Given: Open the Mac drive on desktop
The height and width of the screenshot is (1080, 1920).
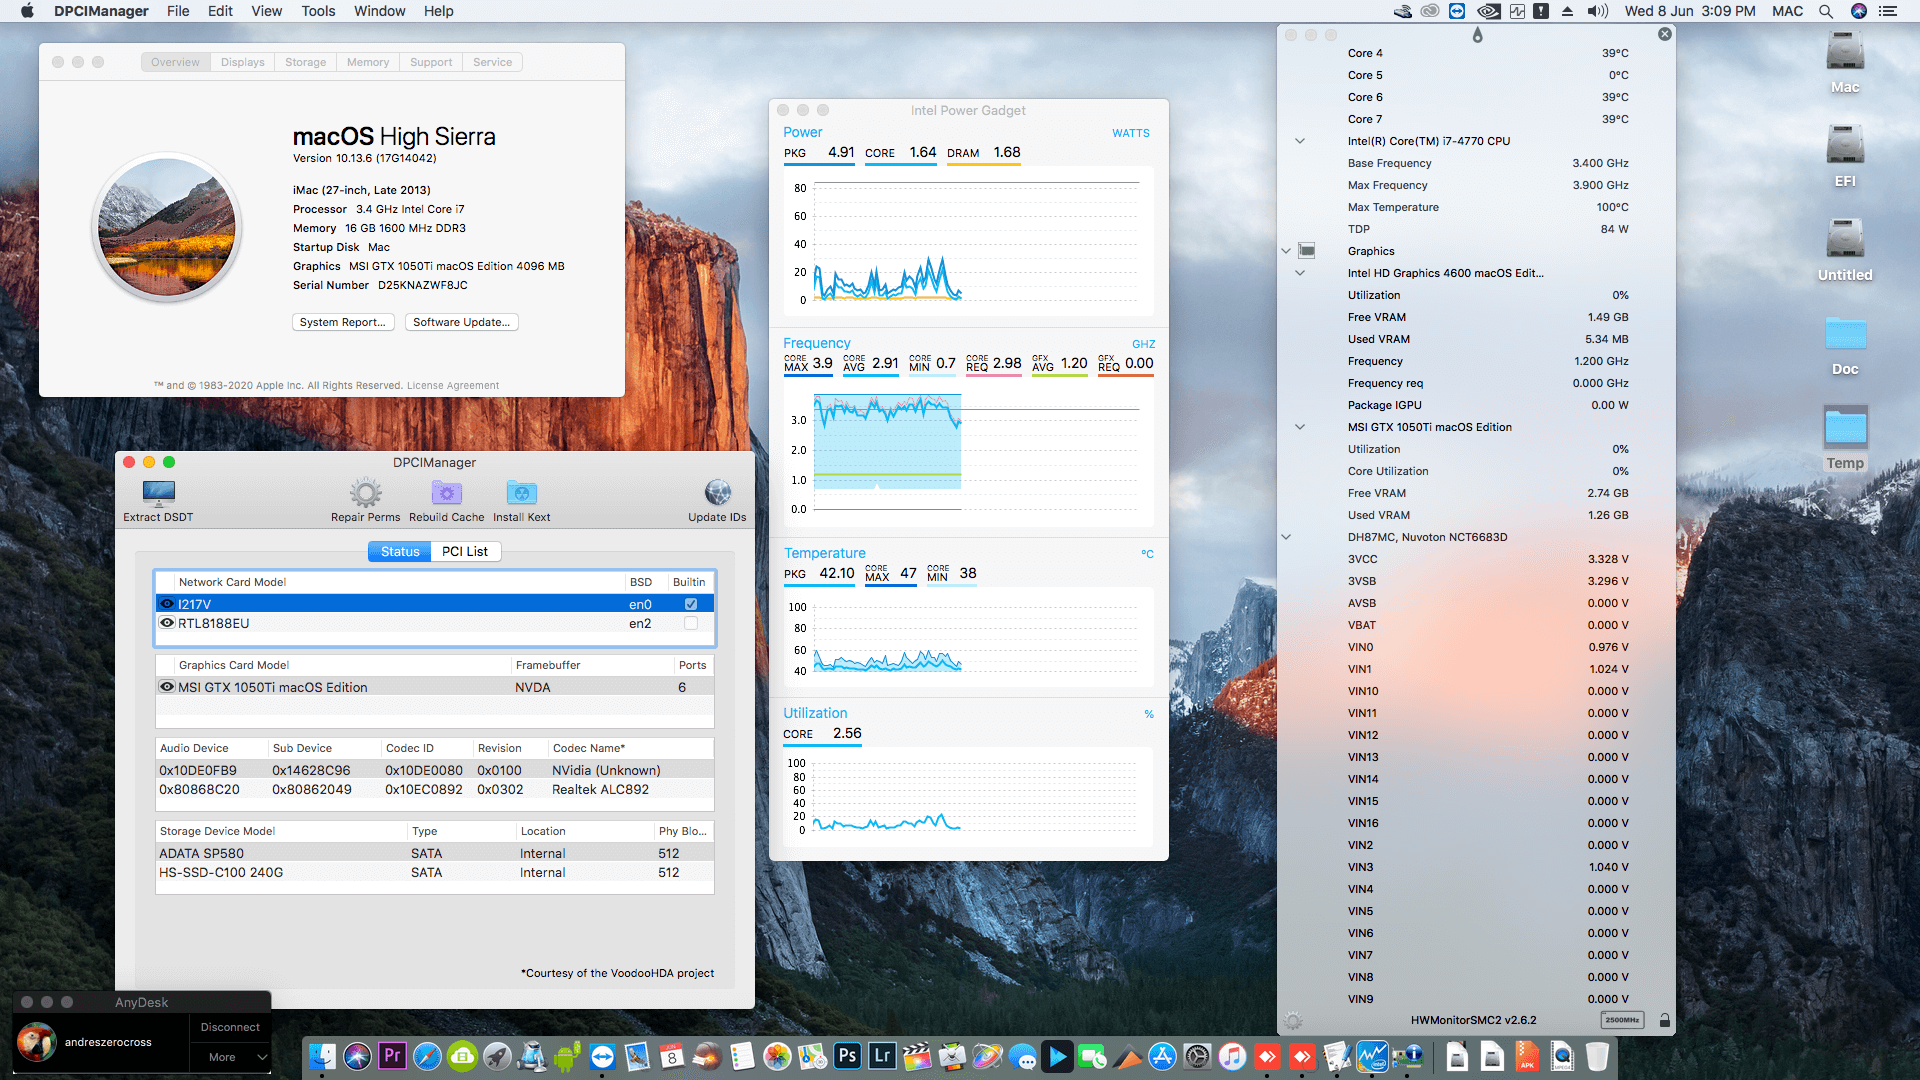Looking at the screenshot, I should (1845, 62).
